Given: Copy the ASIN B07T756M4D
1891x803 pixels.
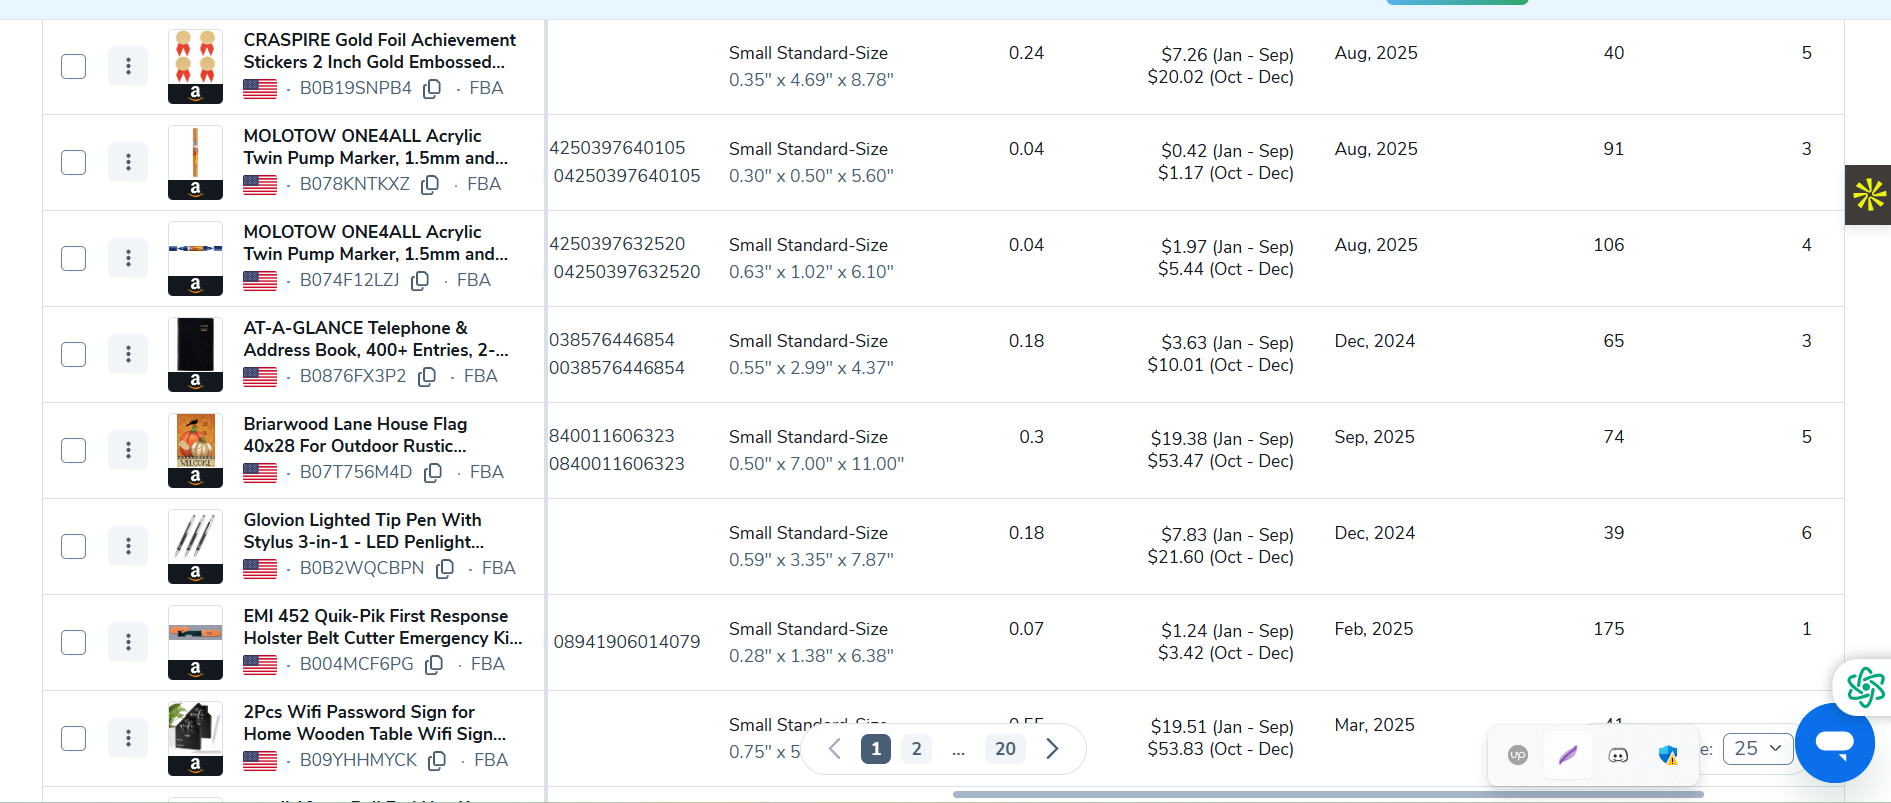Looking at the screenshot, I should coord(433,473).
